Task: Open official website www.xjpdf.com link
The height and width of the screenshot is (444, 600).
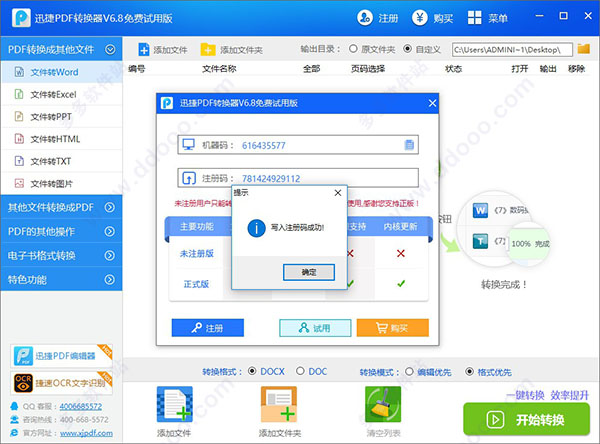Action: (86, 433)
